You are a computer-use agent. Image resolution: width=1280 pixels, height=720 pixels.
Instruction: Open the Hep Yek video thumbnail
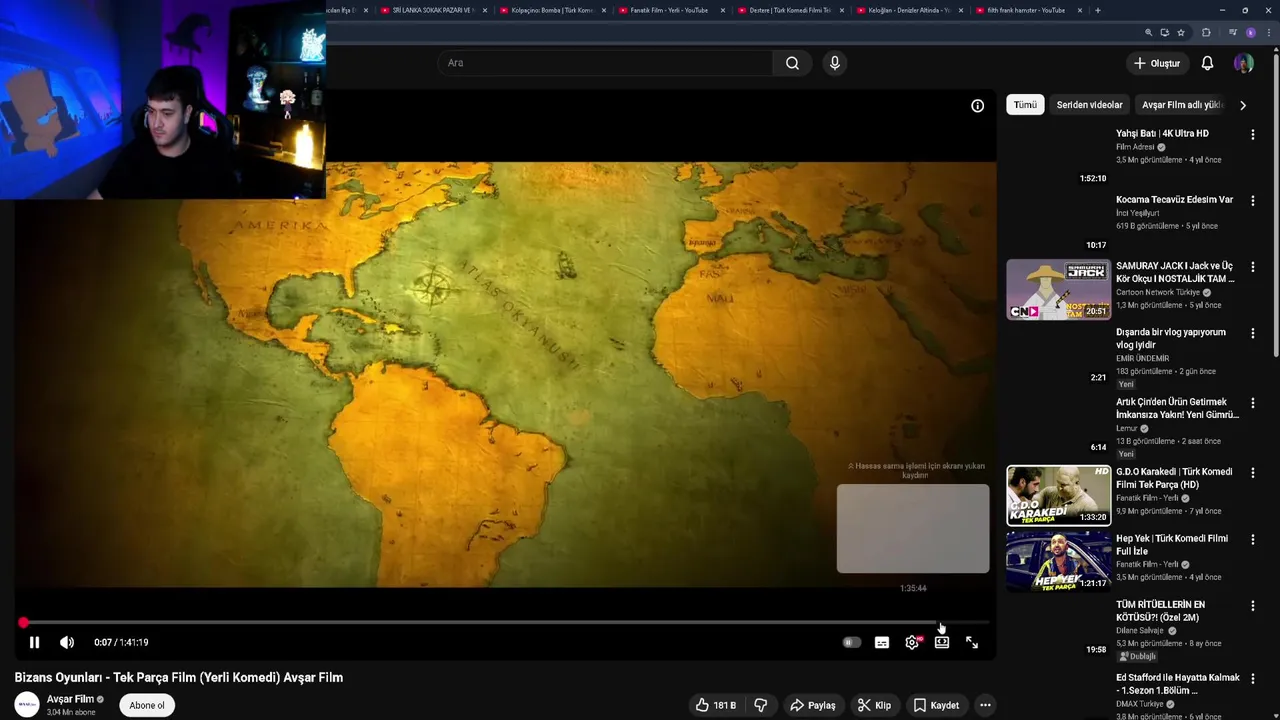[1058, 561]
